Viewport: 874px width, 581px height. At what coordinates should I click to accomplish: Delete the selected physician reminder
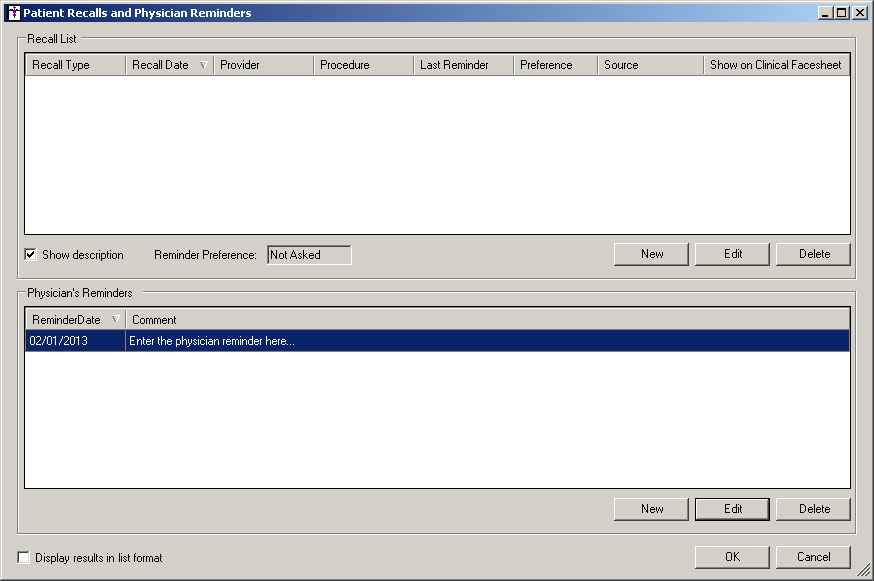click(x=814, y=509)
